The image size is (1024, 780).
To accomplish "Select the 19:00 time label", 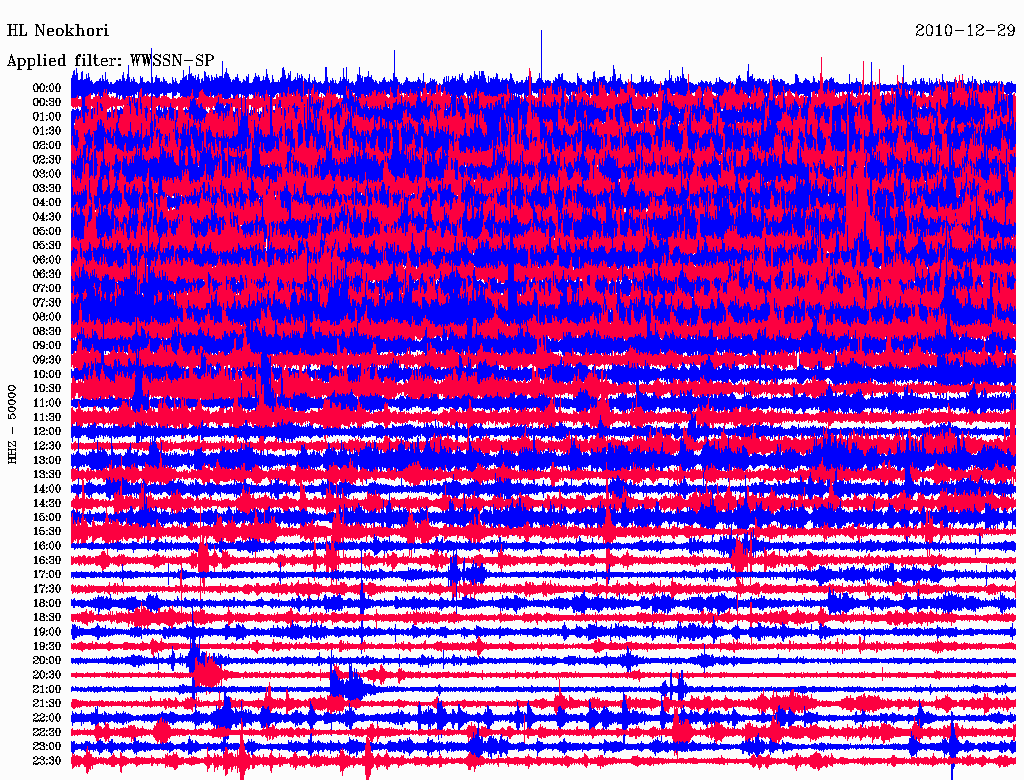I will [47, 632].
